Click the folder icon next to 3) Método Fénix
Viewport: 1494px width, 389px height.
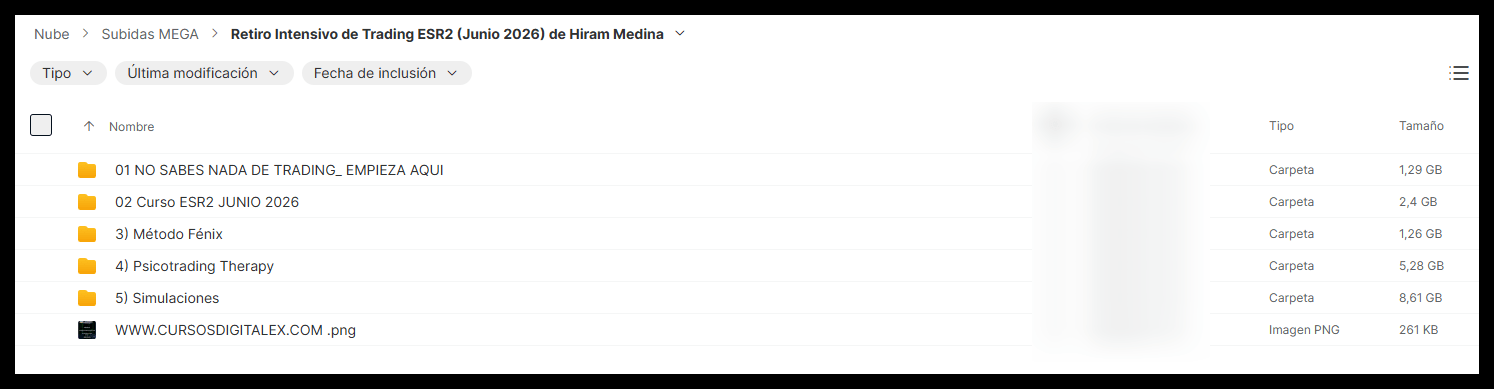point(87,234)
